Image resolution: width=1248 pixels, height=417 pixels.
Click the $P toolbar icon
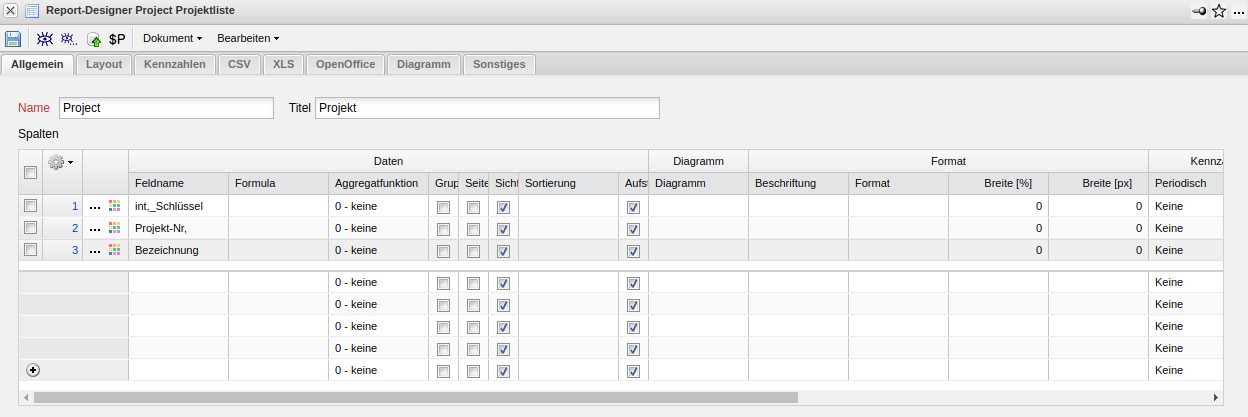(117, 39)
